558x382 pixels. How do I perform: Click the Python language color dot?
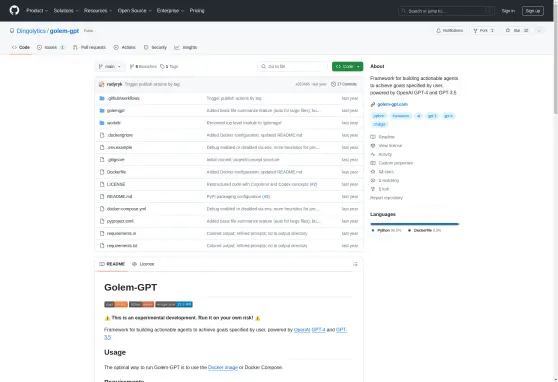tap(373, 231)
